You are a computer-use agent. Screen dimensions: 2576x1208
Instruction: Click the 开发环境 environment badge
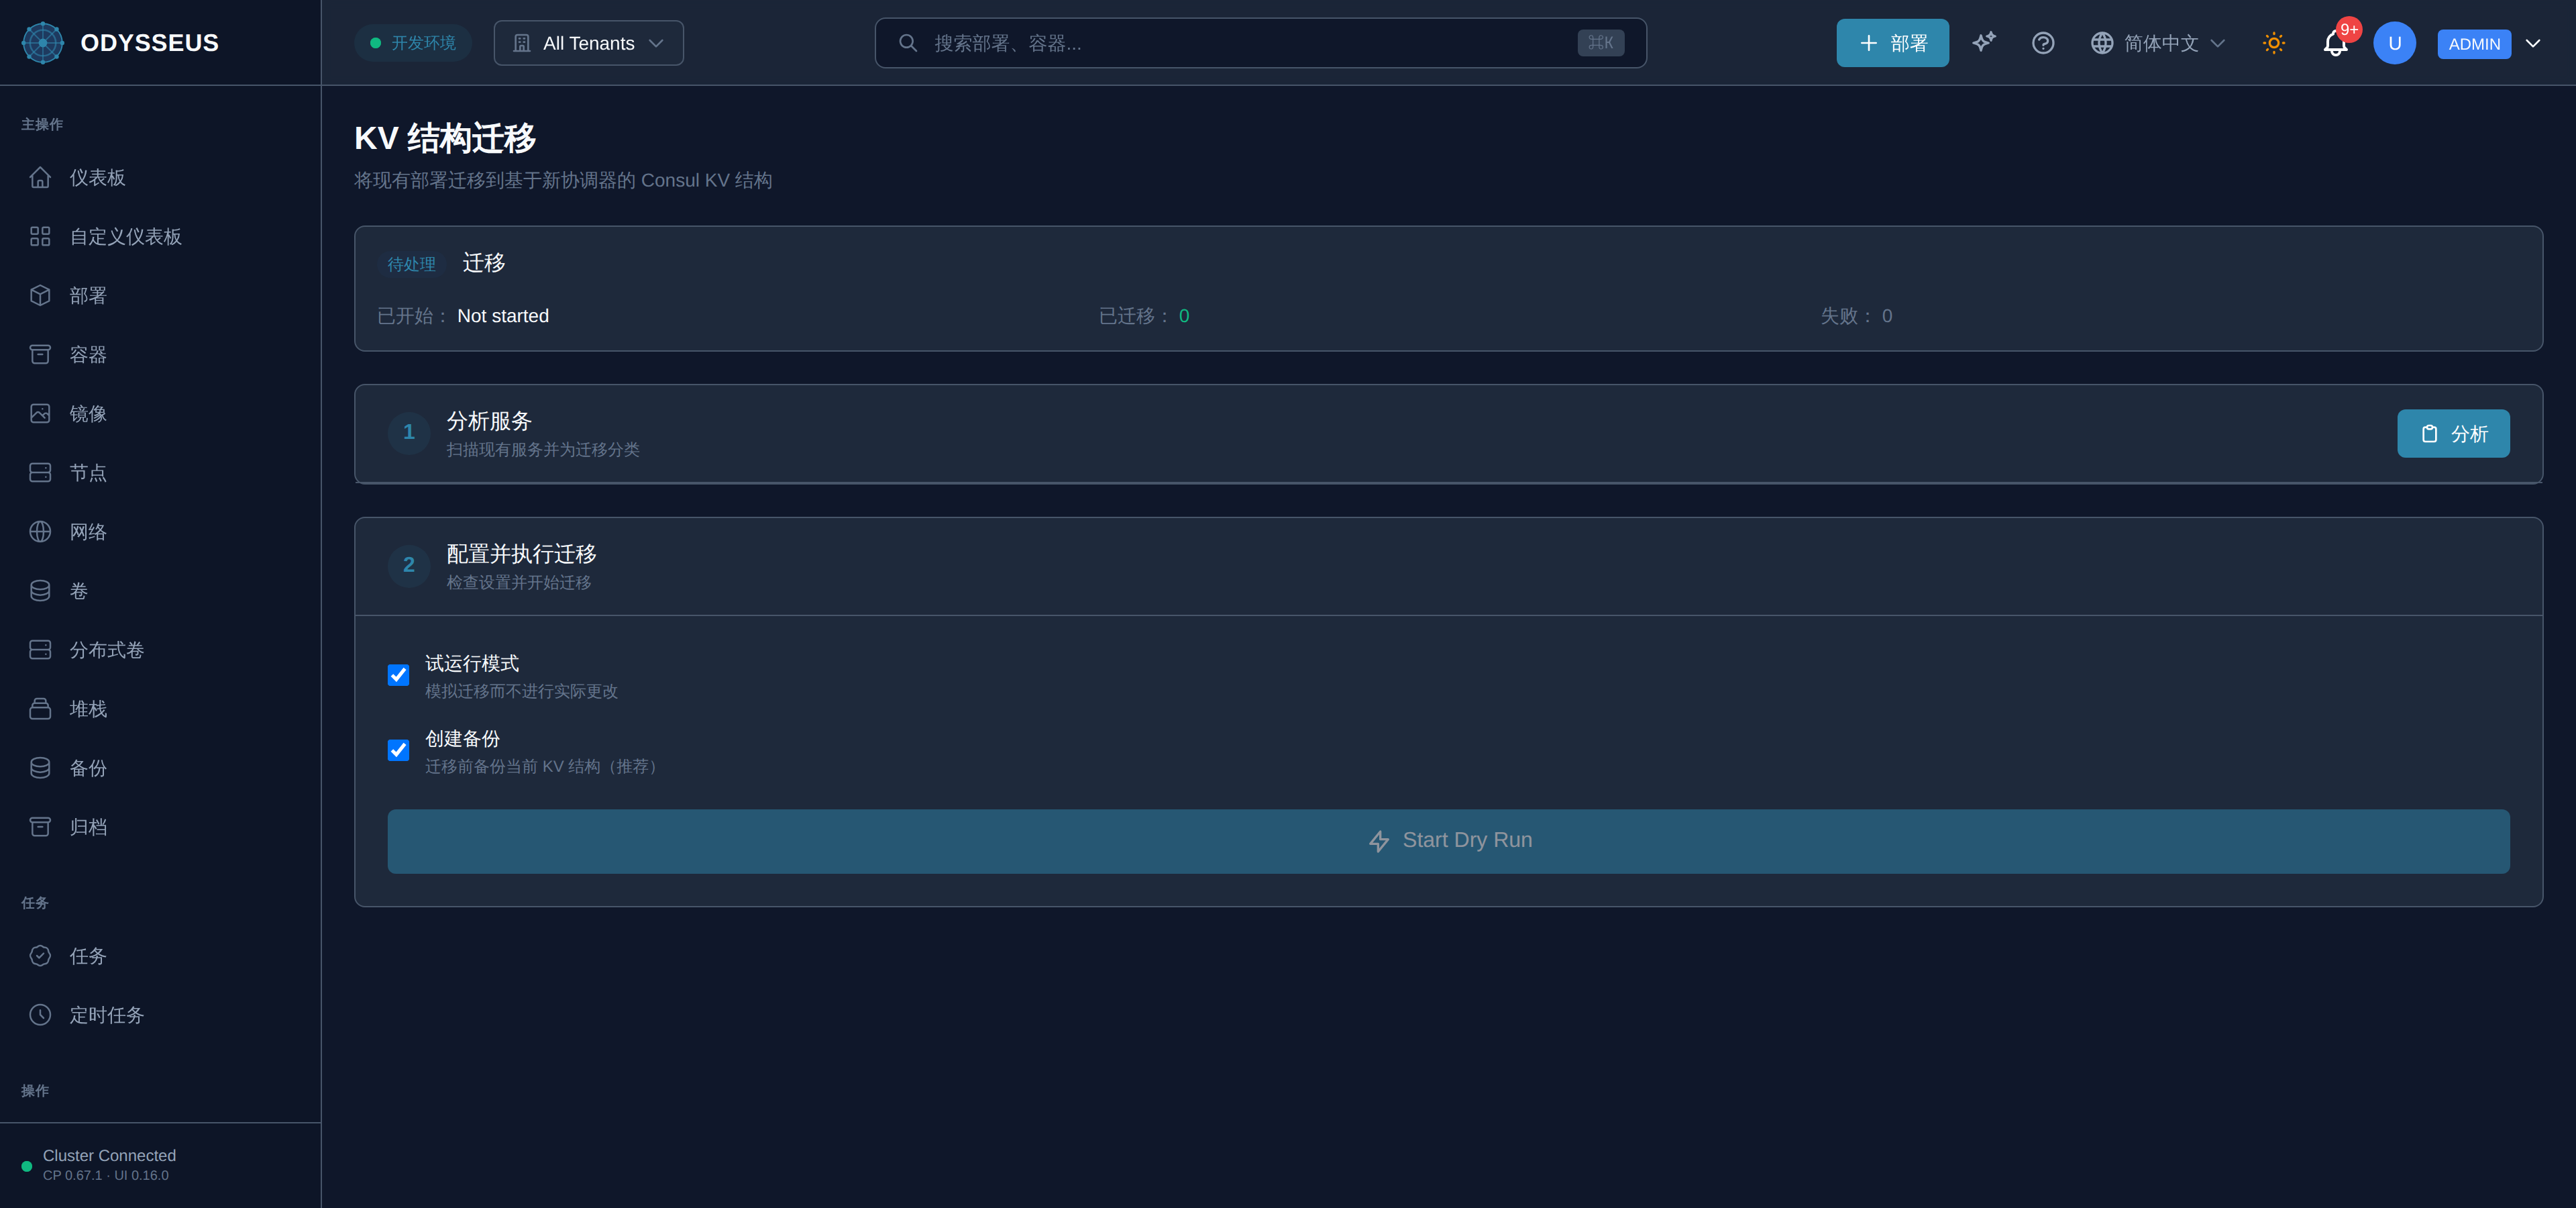tap(412, 43)
